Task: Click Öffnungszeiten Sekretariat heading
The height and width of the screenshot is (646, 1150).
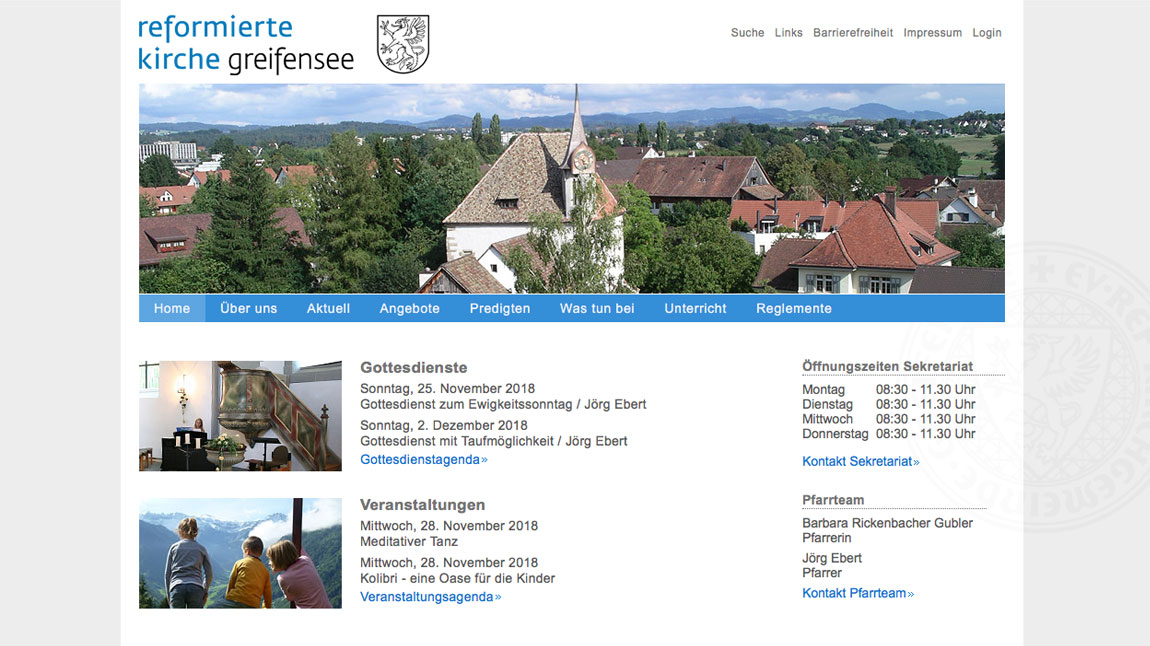Action: (887, 366)
